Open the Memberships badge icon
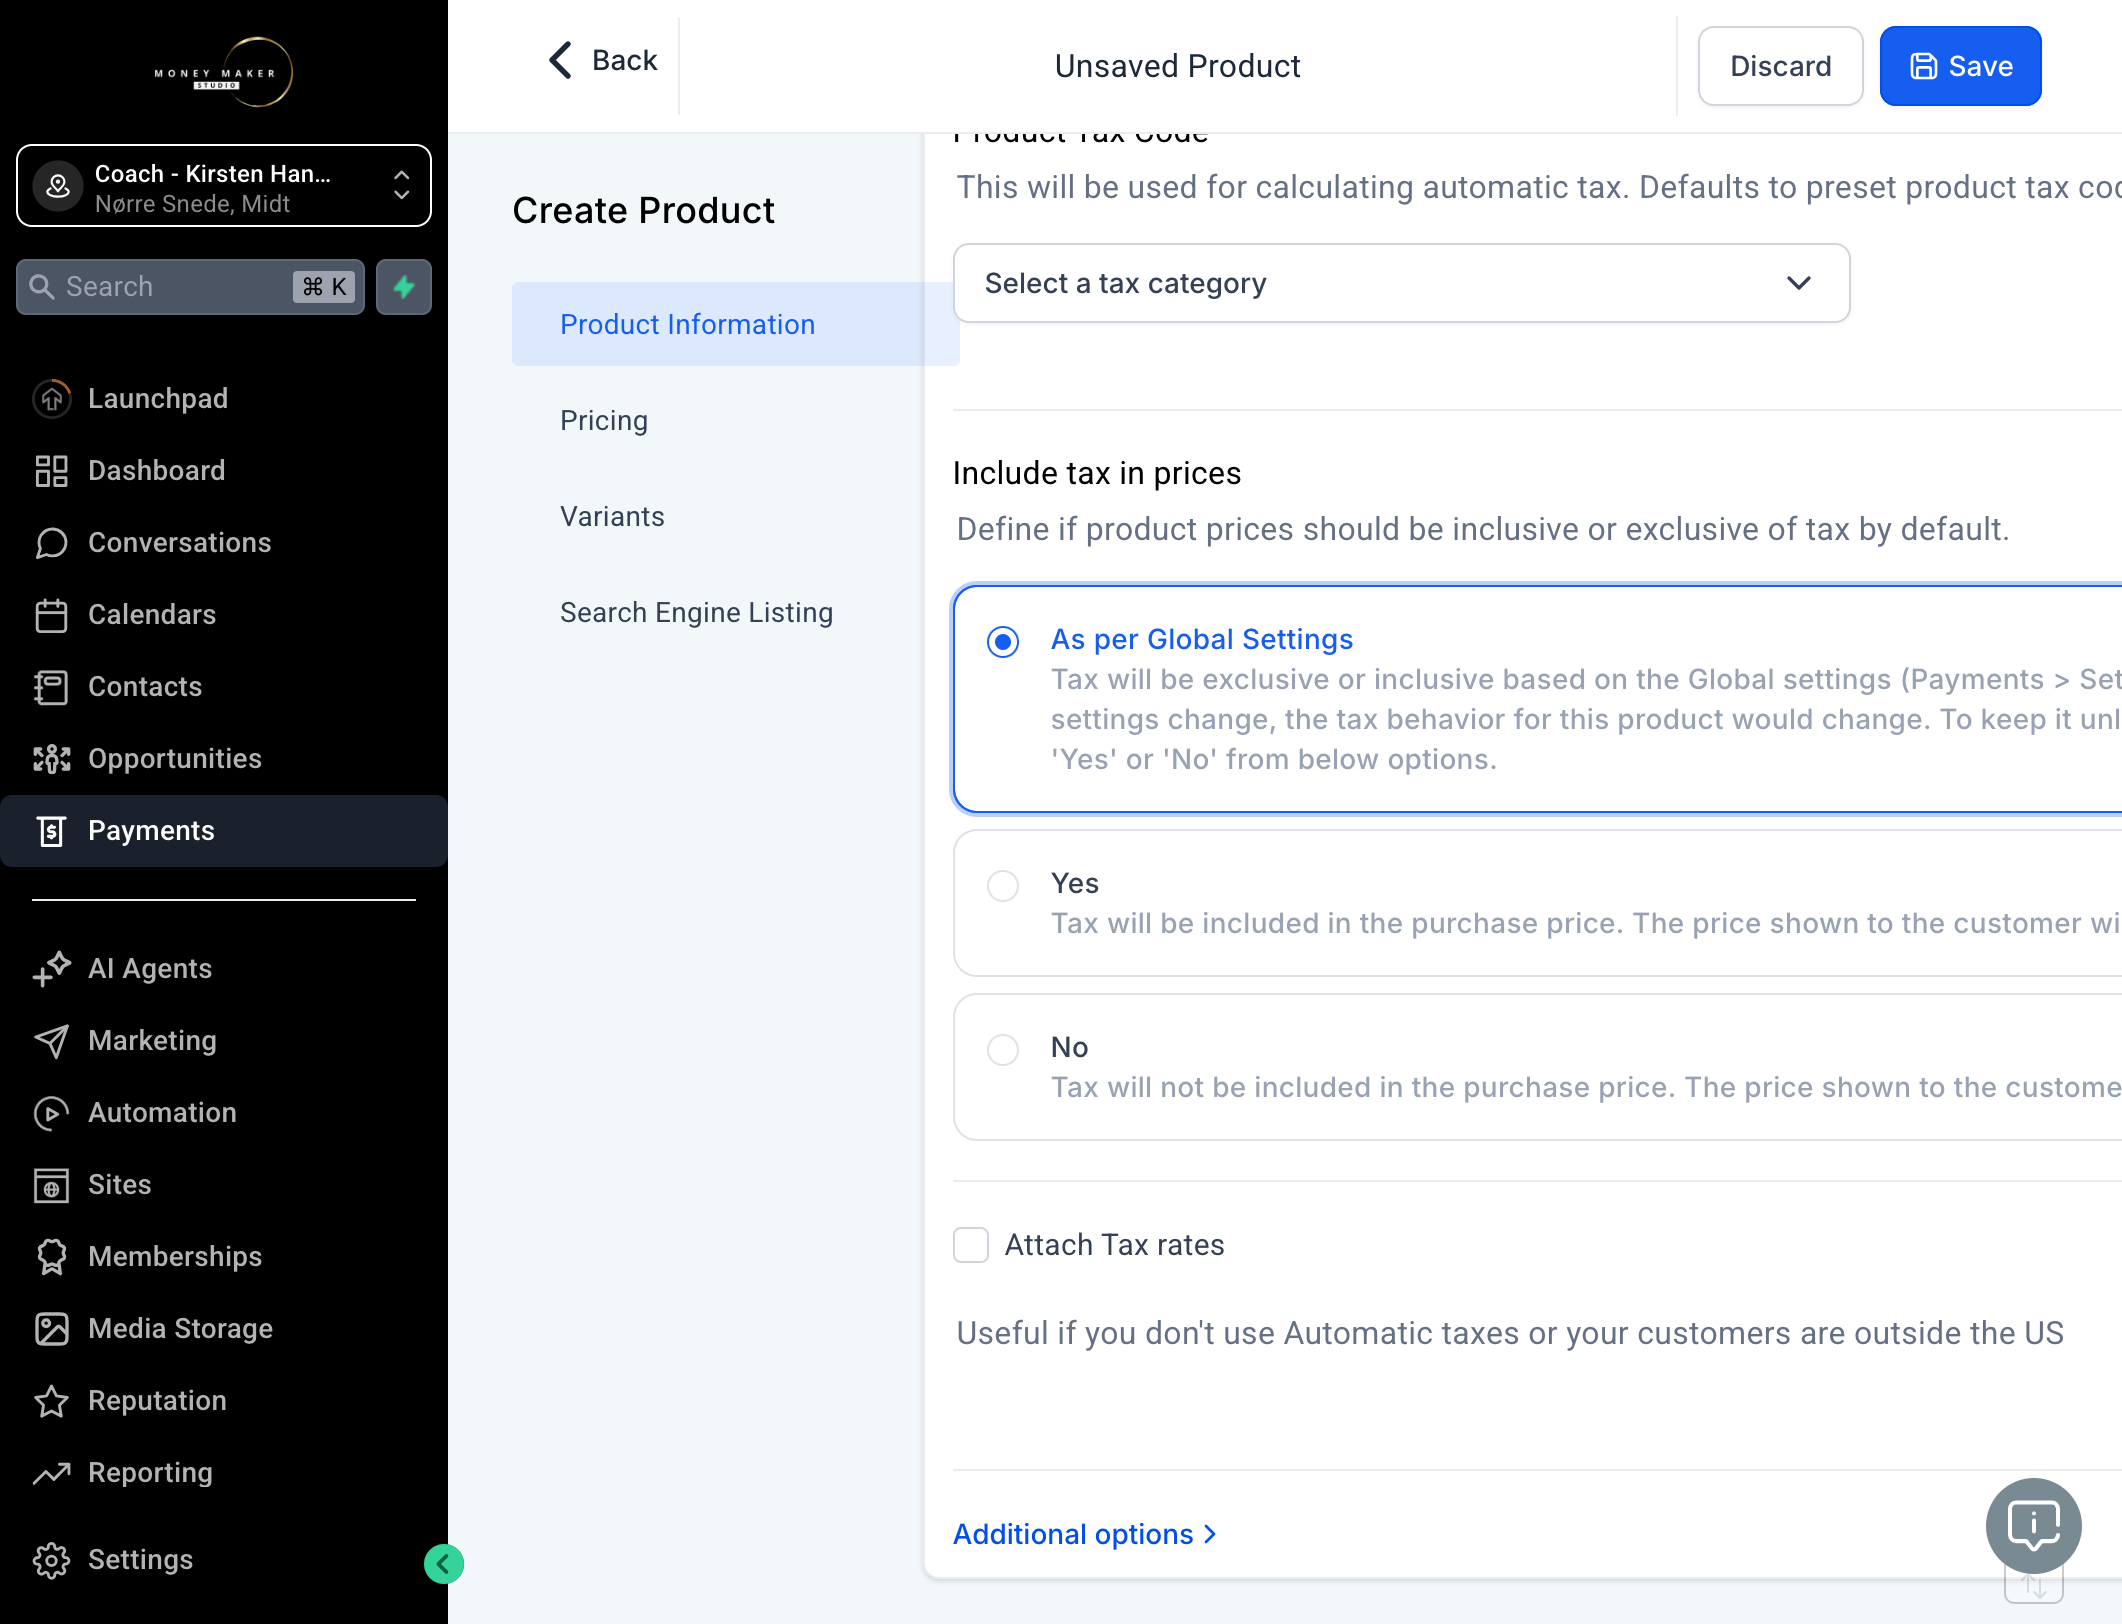The width and height of the screenshot is (2122, 1624). pyautogui.click(x=51, y=1256)
